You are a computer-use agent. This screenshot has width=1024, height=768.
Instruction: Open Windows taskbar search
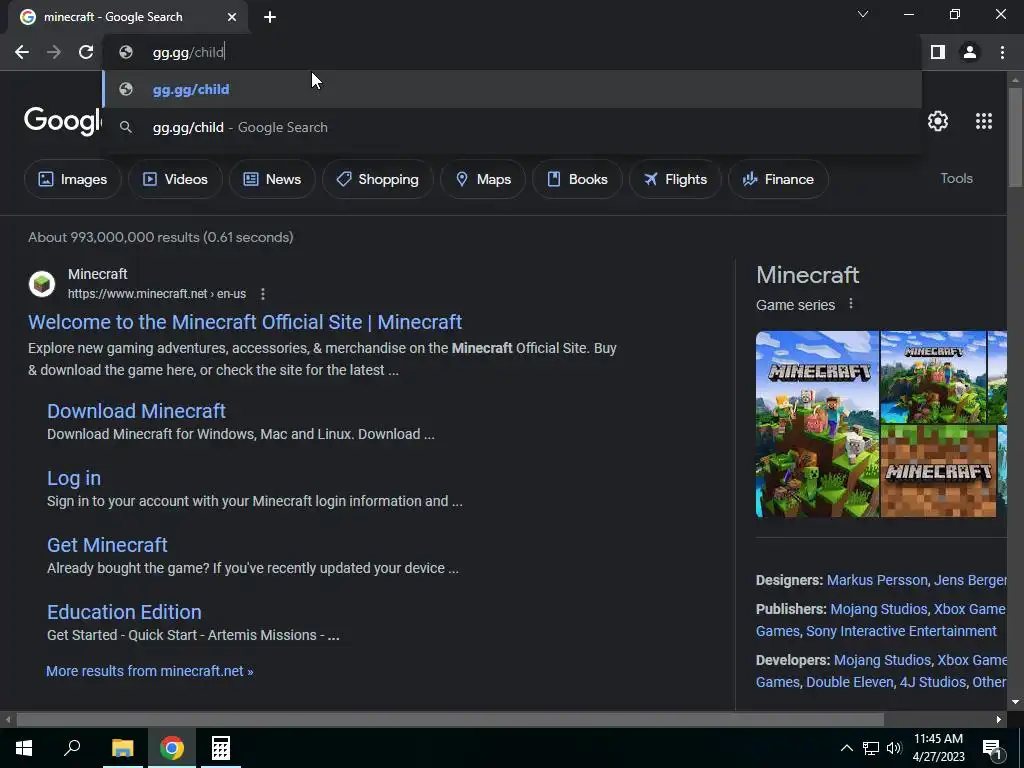72,748
